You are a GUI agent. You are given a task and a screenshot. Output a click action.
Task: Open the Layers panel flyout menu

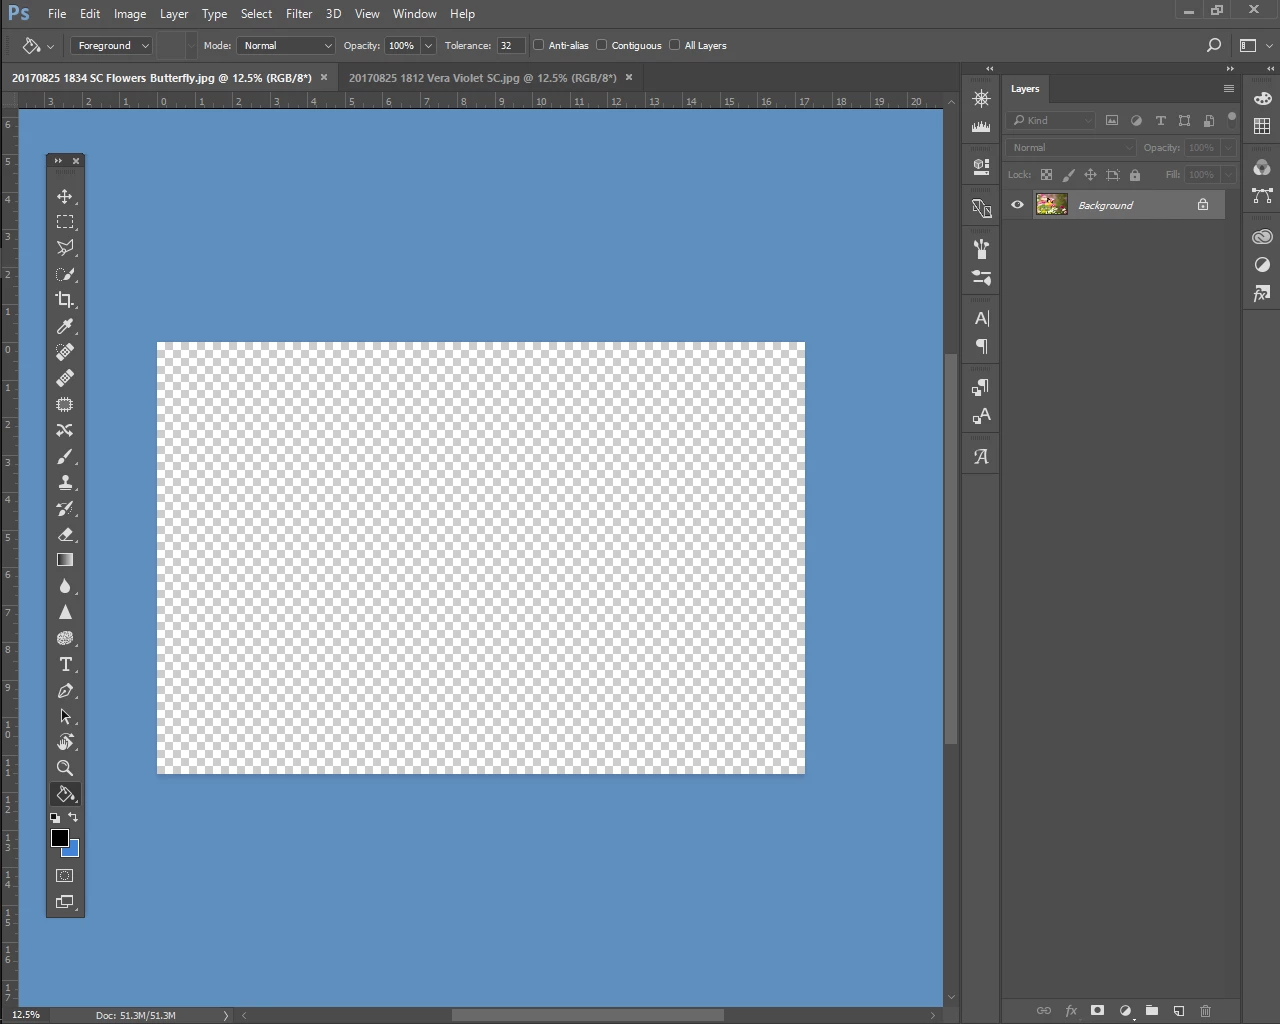pyautogui.click(x=1228, y=88)
